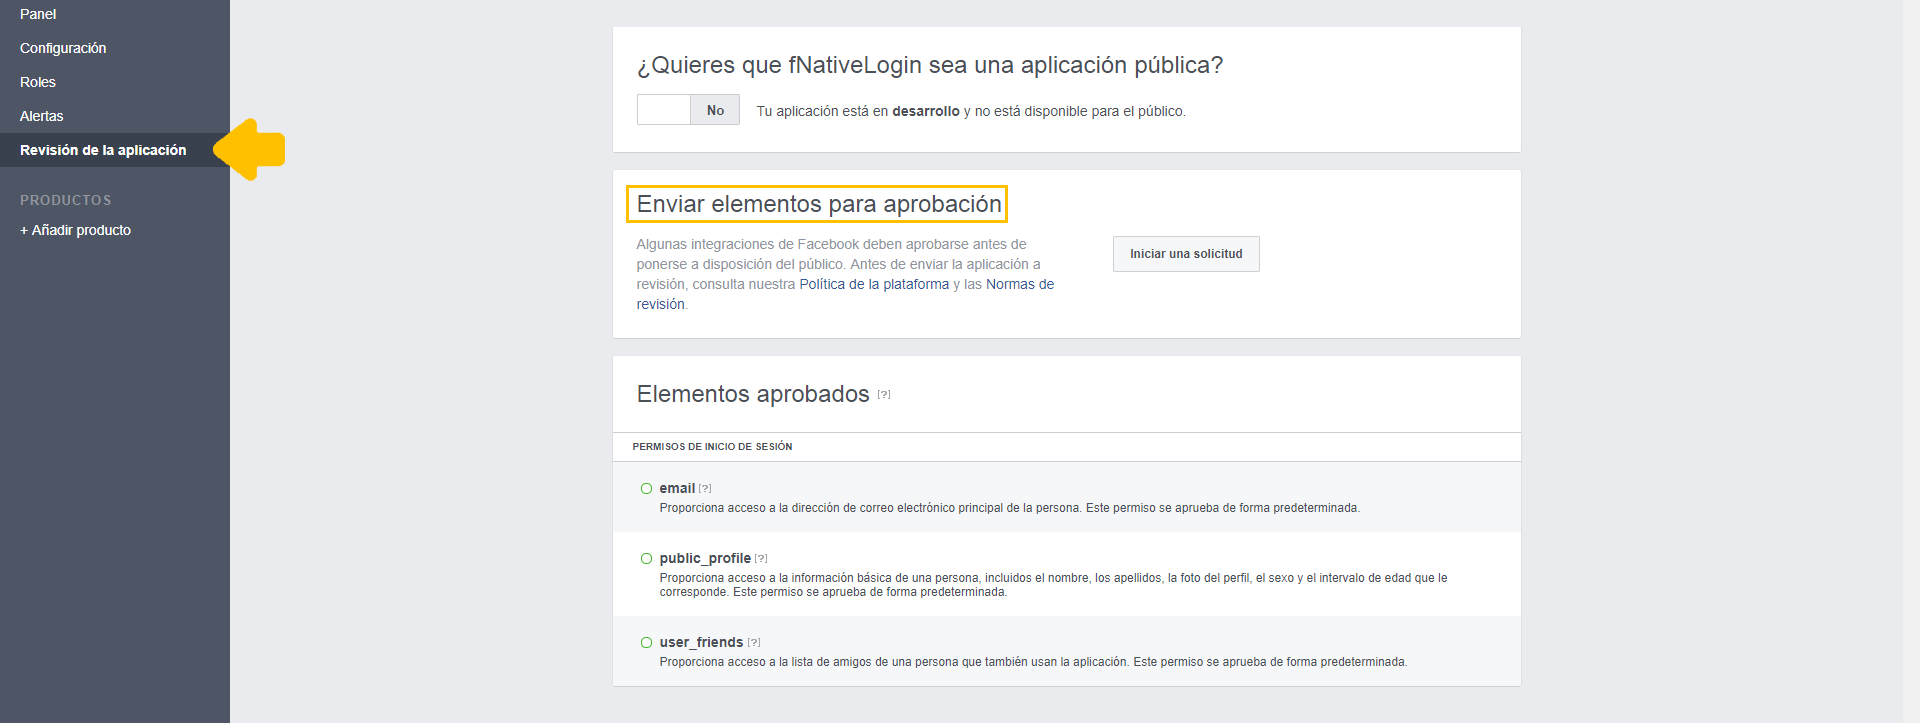This screenshot has width=1920, height=723.
Task: Click the user_friends permission name
Action: pyautogui.click(x=701, y=642)
